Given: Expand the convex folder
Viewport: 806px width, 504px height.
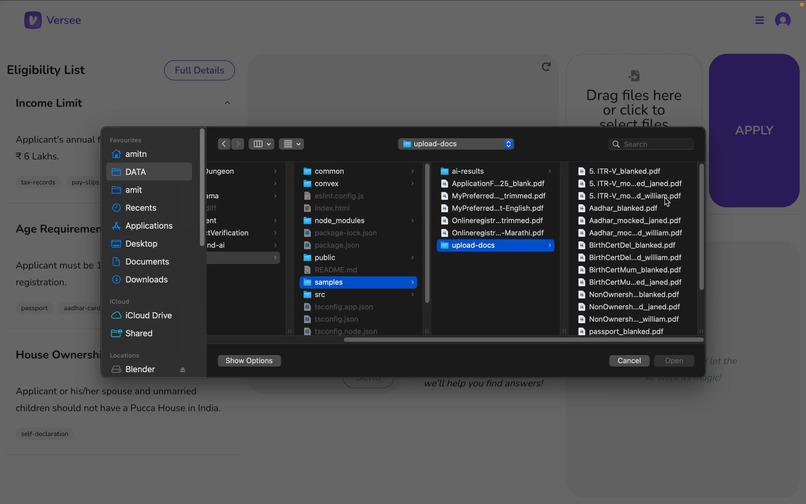Looking at the screenshot, I should click(x=358, y=184).
